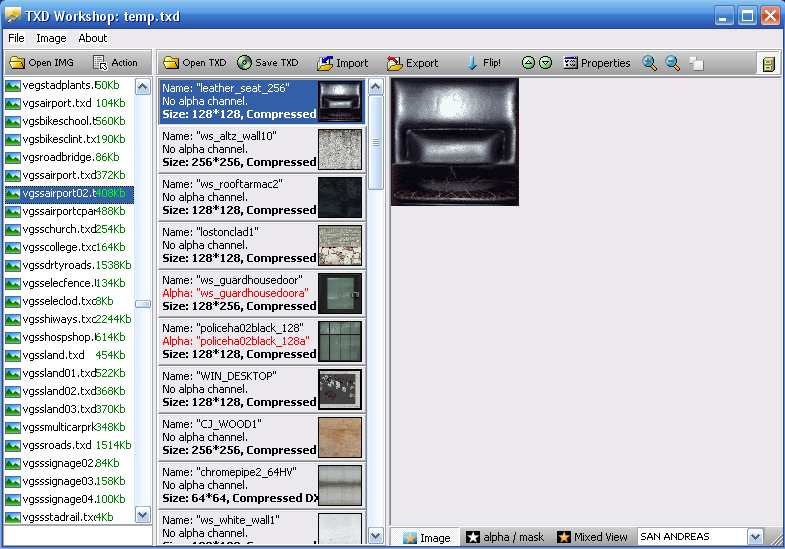
Task: Select ws_white_wall1 texture entry
Action: (x=261, y=527)
